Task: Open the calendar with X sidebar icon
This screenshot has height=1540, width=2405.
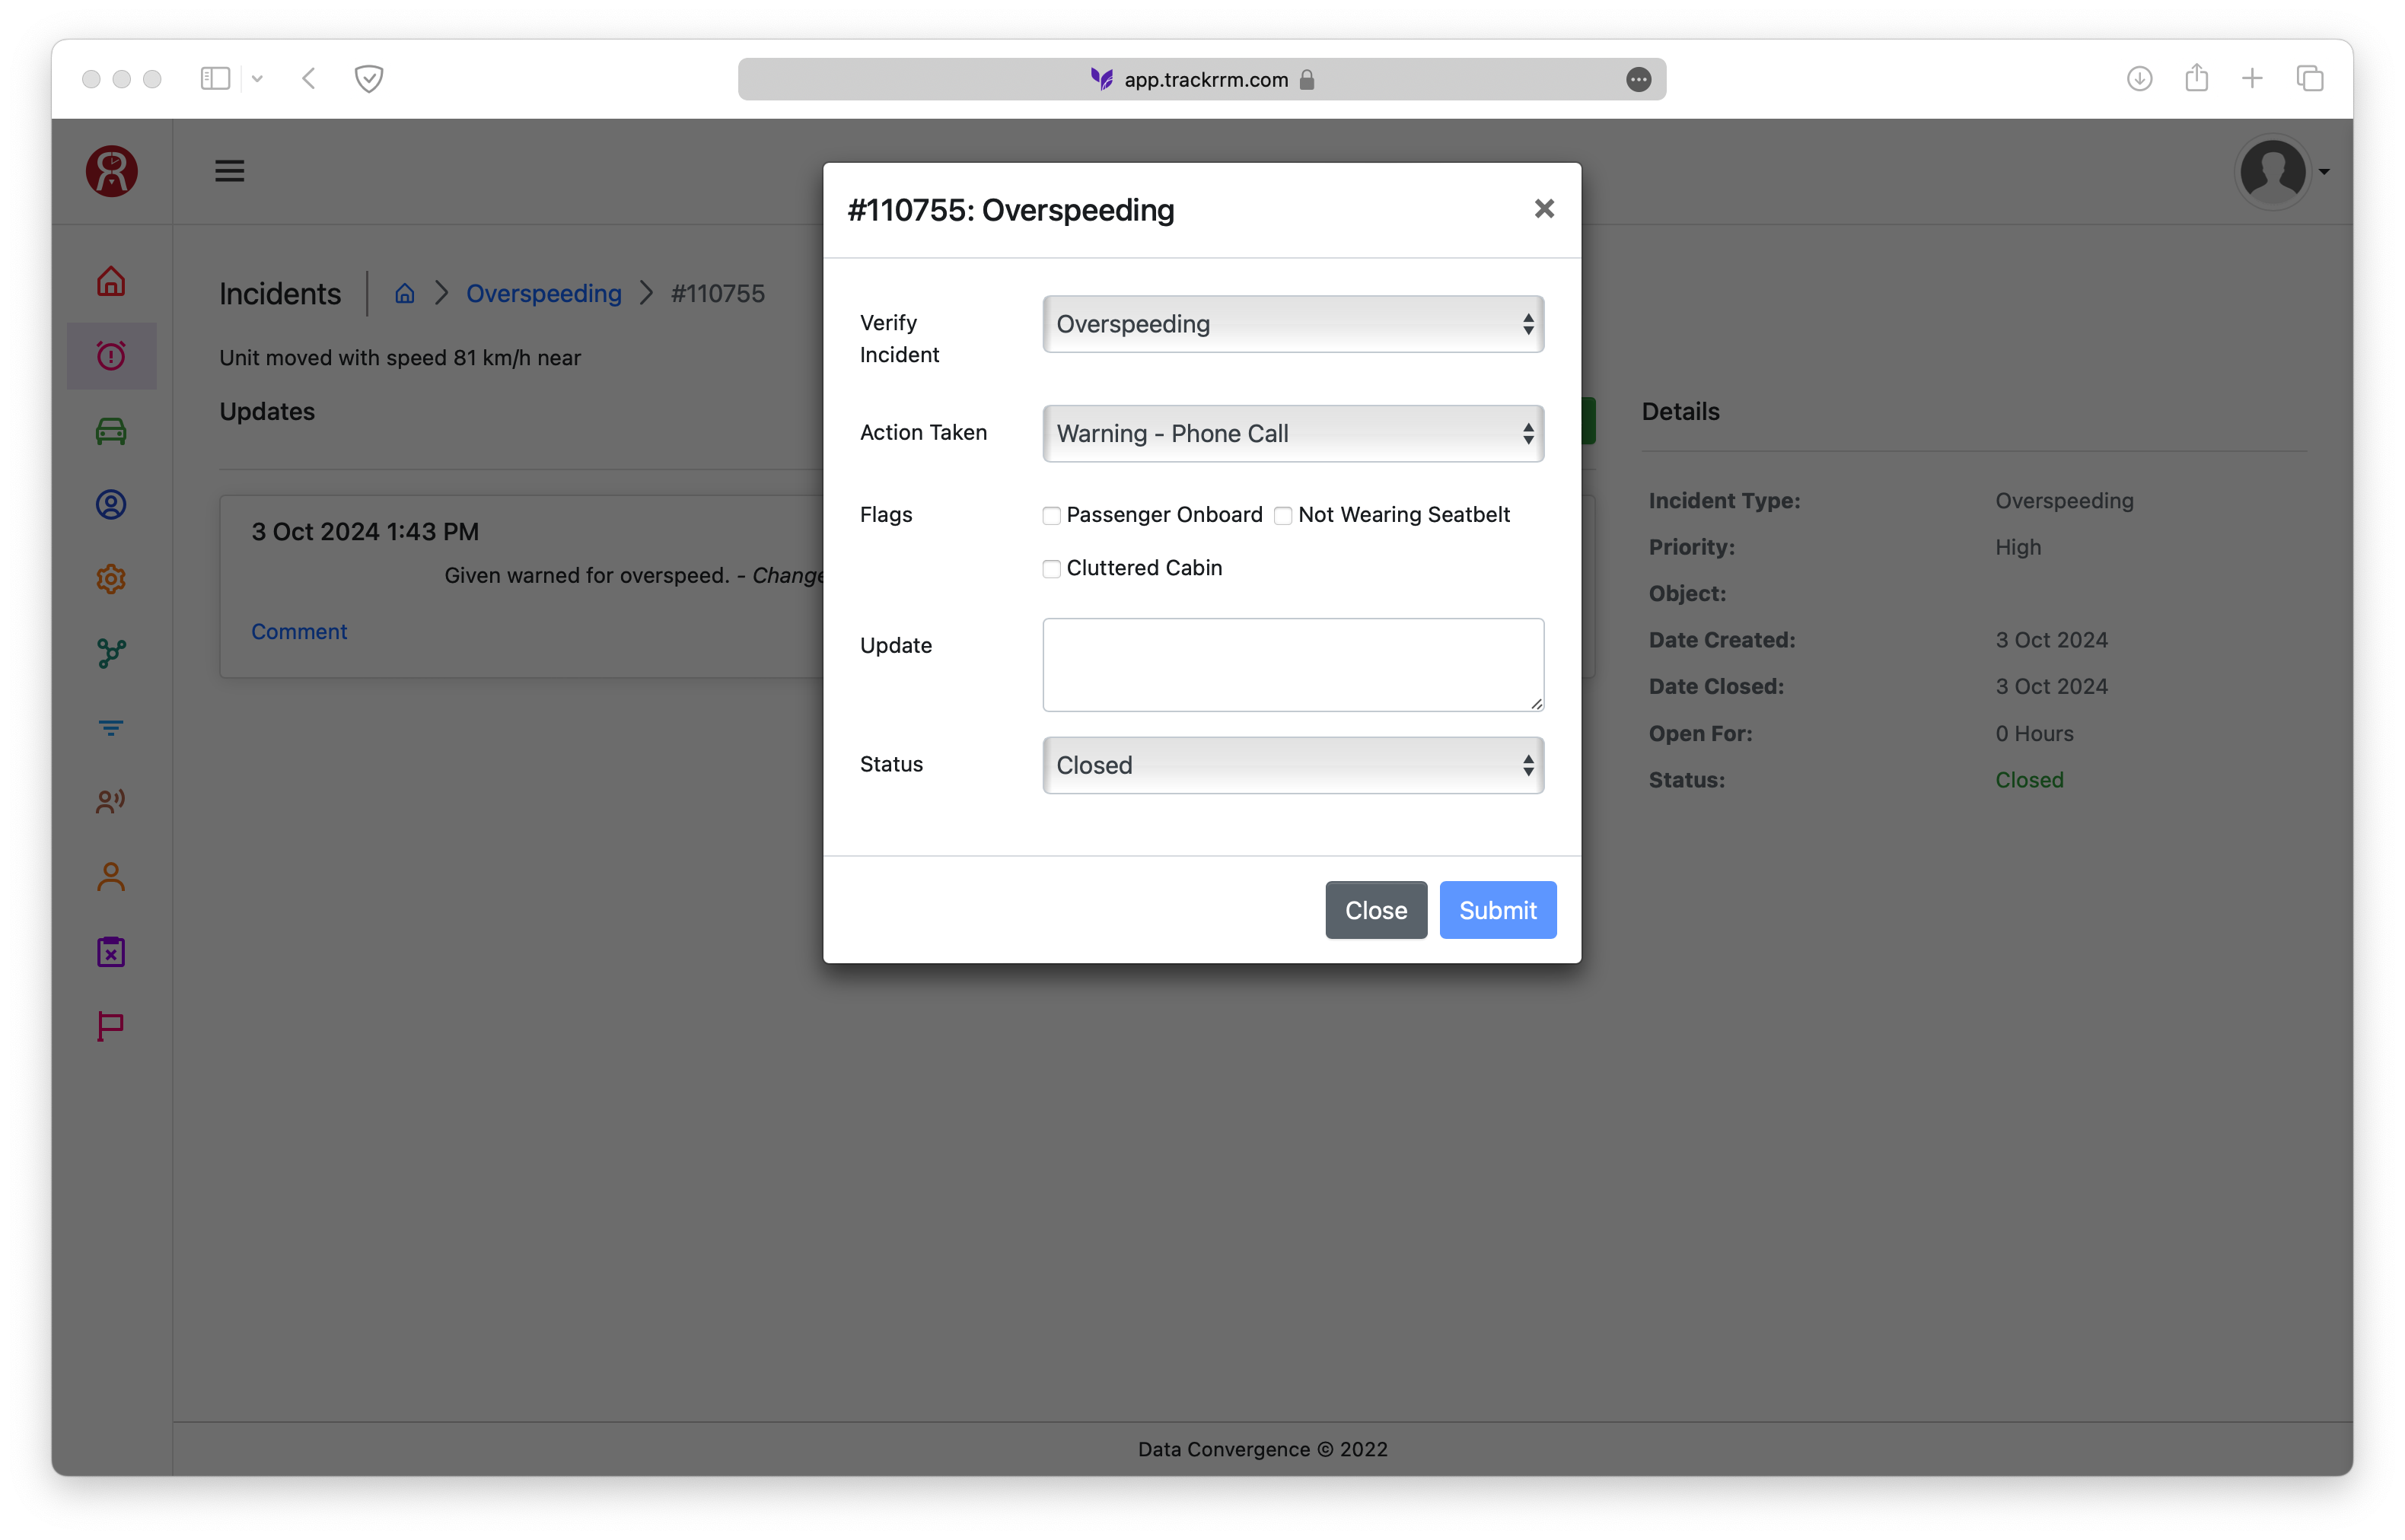Action: click(111, 952)
